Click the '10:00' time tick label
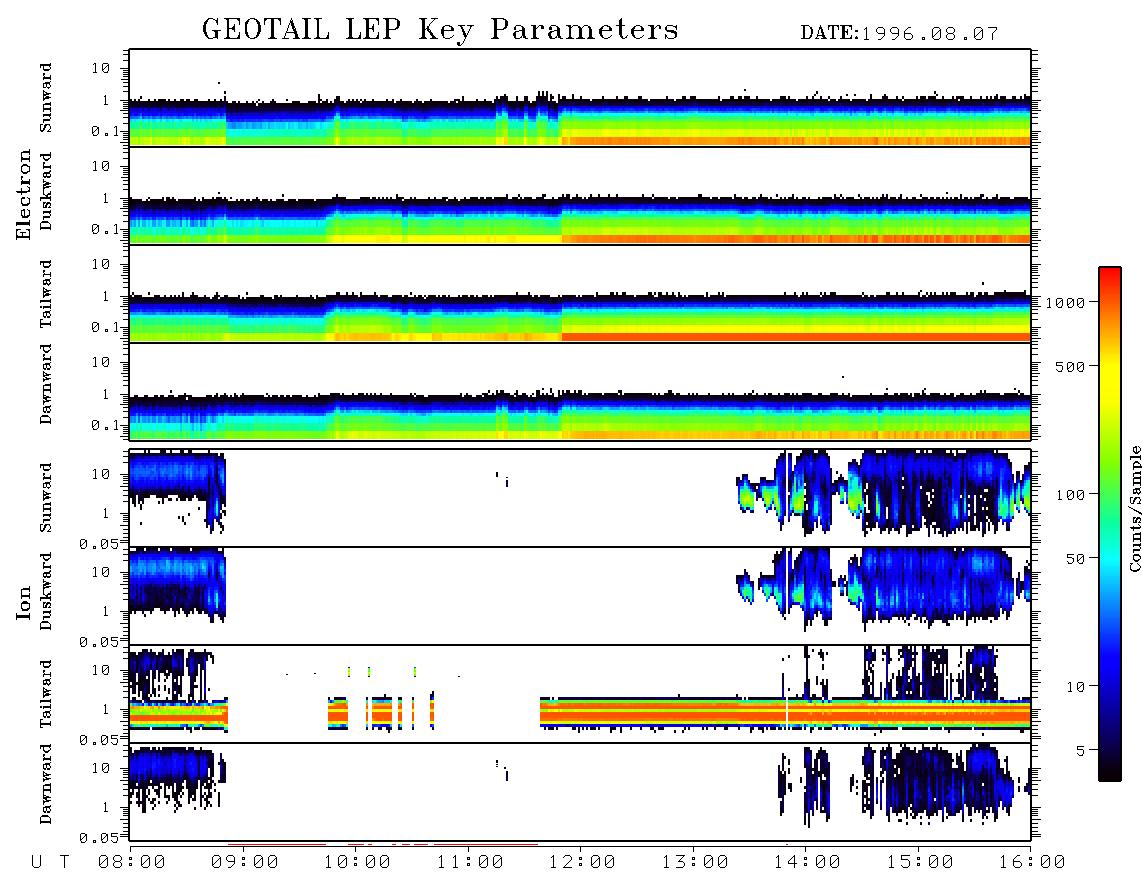 pyautogui.click(x=357, y=862)
